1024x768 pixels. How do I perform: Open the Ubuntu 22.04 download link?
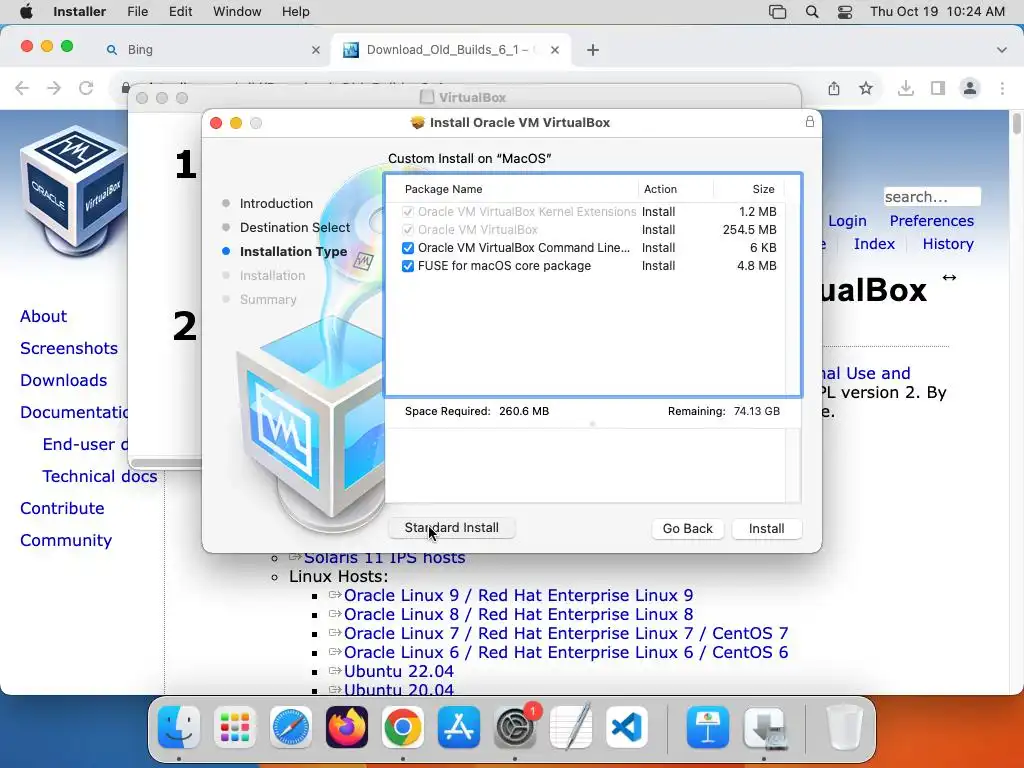point(398,671)
